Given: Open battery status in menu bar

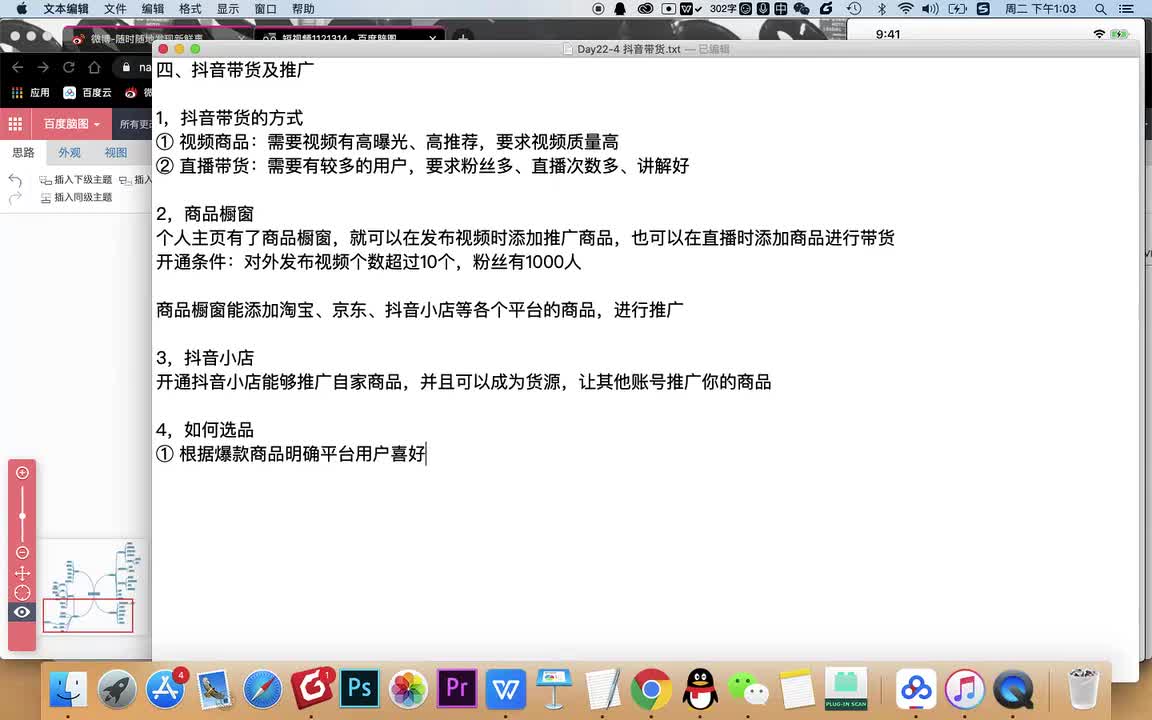Looking at the screenshot, I should [957, 9].
